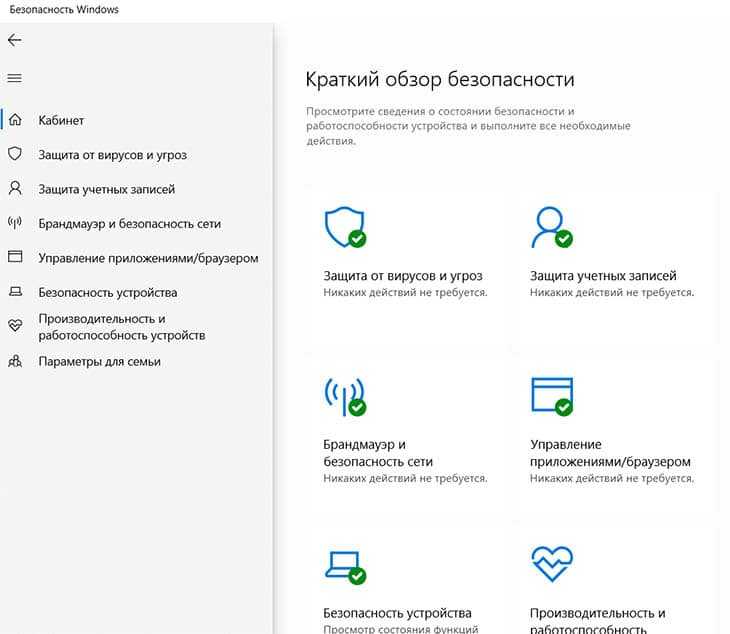Screen dimensions: 730x634
Task: Open the large shield virus protection tile icon
Action: (345, 227)
